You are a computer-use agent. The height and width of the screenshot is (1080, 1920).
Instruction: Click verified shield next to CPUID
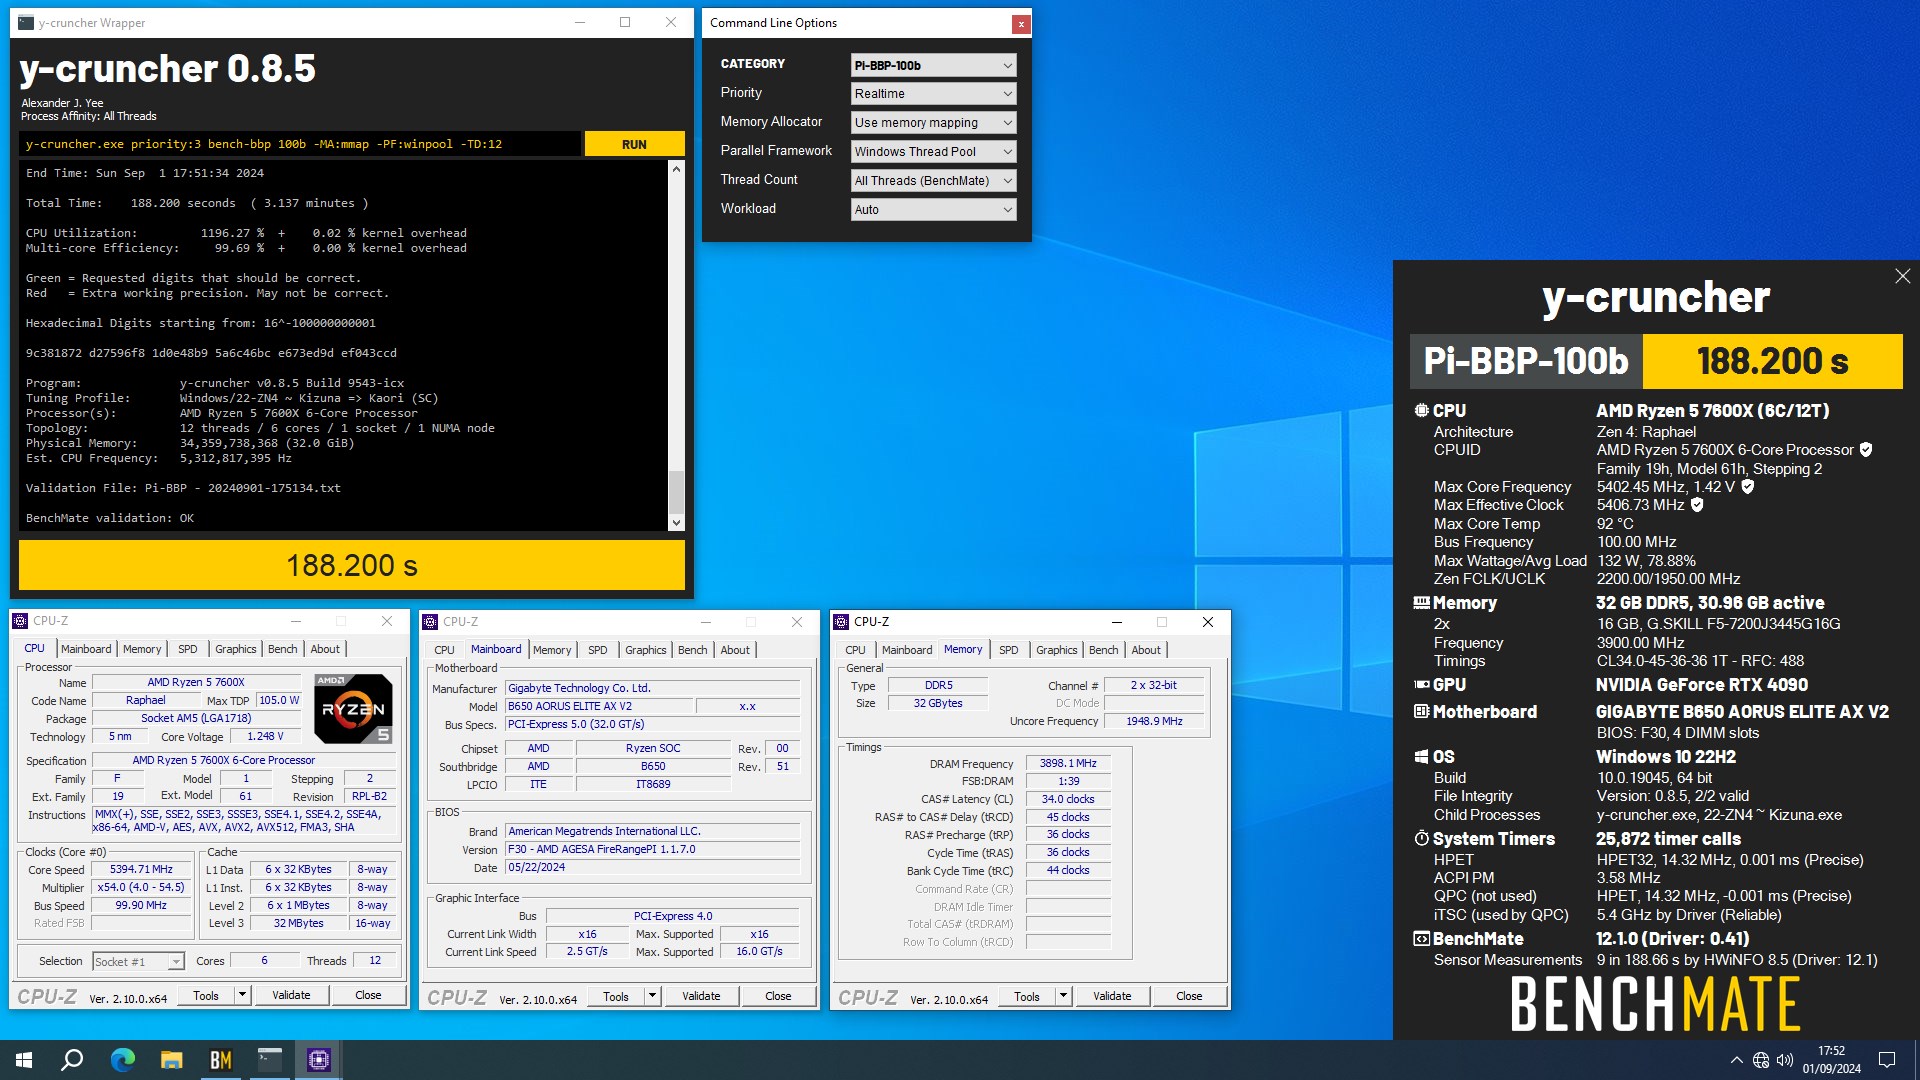[x=1866, y=450]
